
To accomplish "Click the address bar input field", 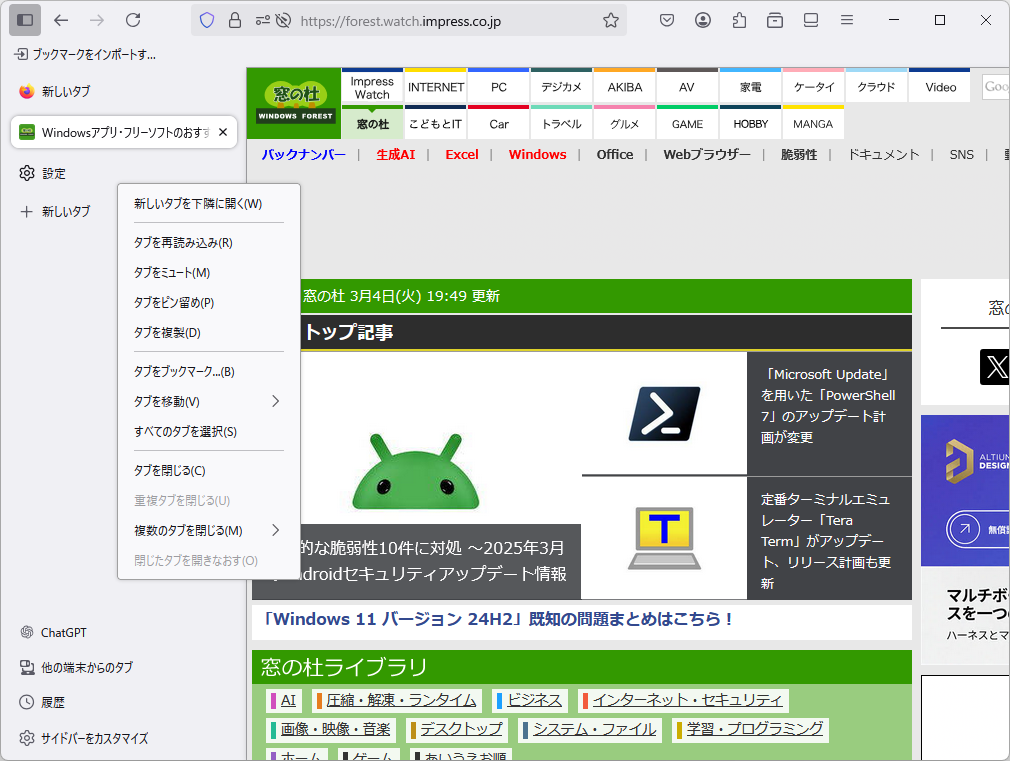I will (x=420, y=20).
